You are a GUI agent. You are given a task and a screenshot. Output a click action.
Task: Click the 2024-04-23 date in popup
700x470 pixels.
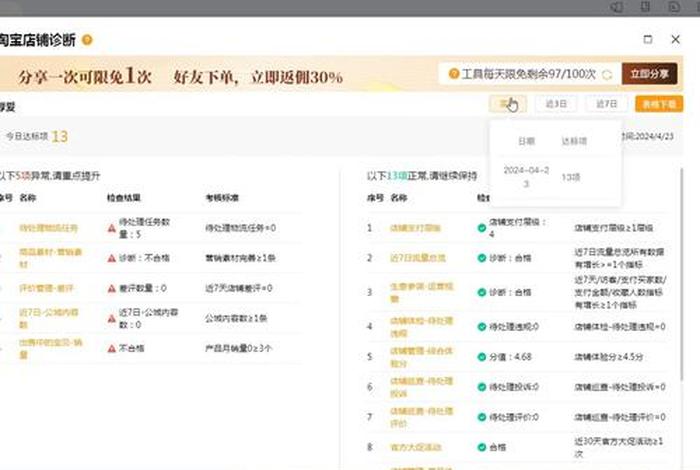click(x=526, y=177)
